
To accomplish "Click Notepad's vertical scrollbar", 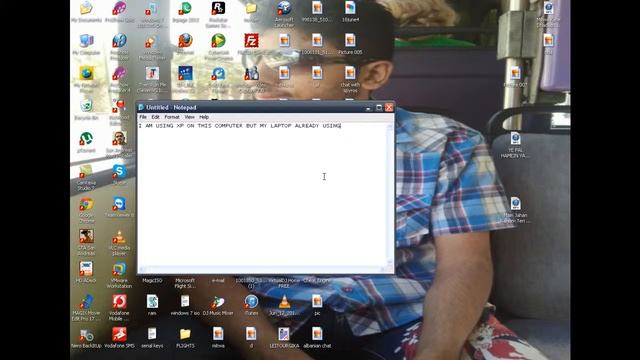I will [x=390, y=194].
